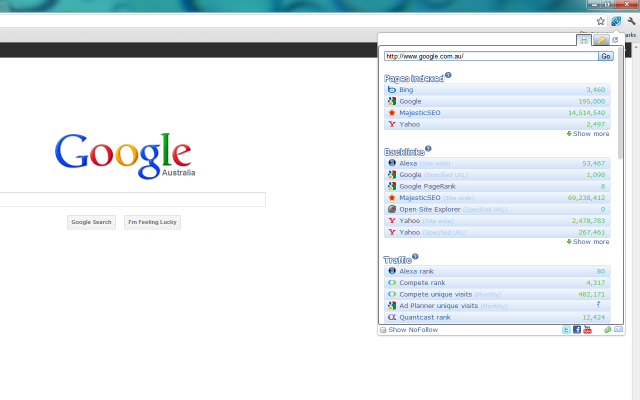Click Yahoo specified URL value 267,461
This screenshot has height=400, width=640.
592,232
